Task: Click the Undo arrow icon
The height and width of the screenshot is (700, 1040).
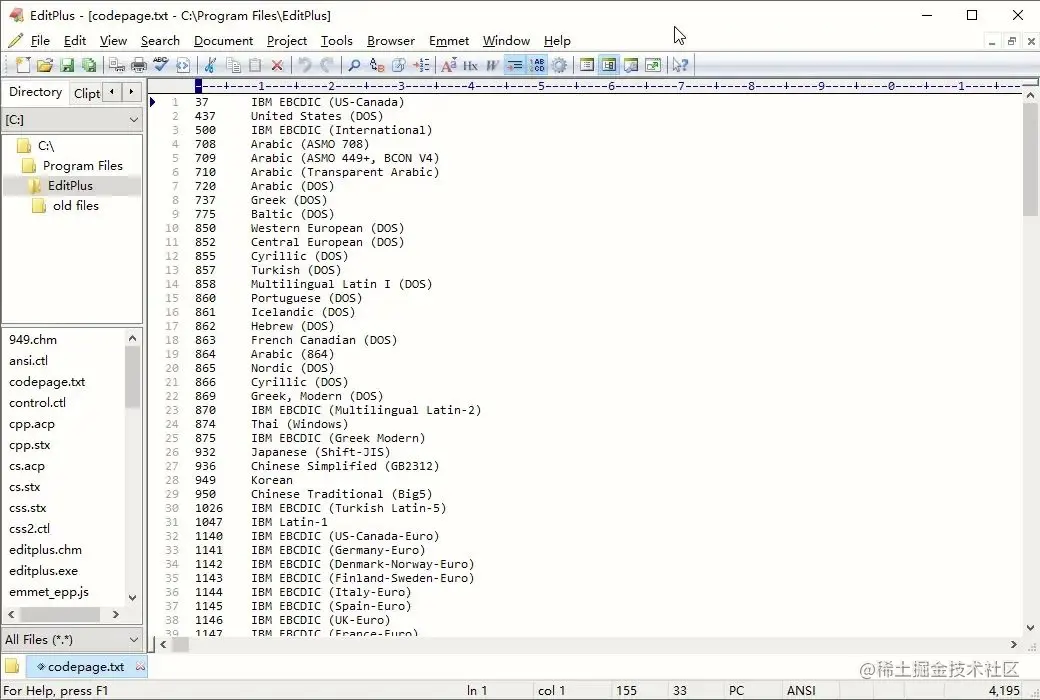Action: [x=304, y=65]
